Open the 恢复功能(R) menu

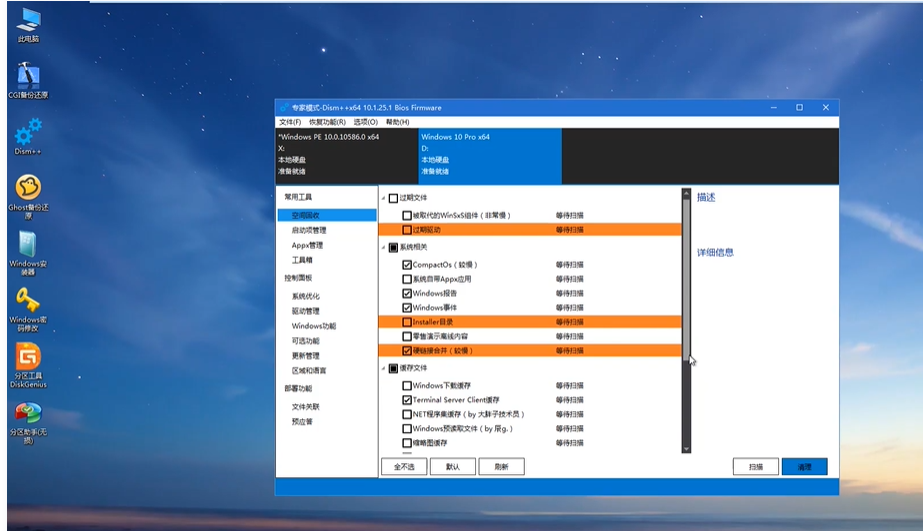point(327,122)
